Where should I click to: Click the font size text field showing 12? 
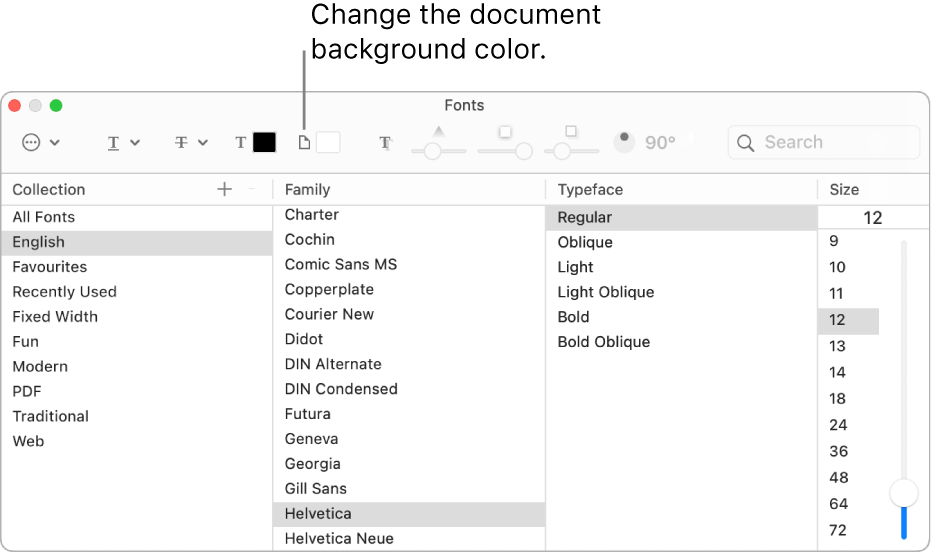pos(872,218)
